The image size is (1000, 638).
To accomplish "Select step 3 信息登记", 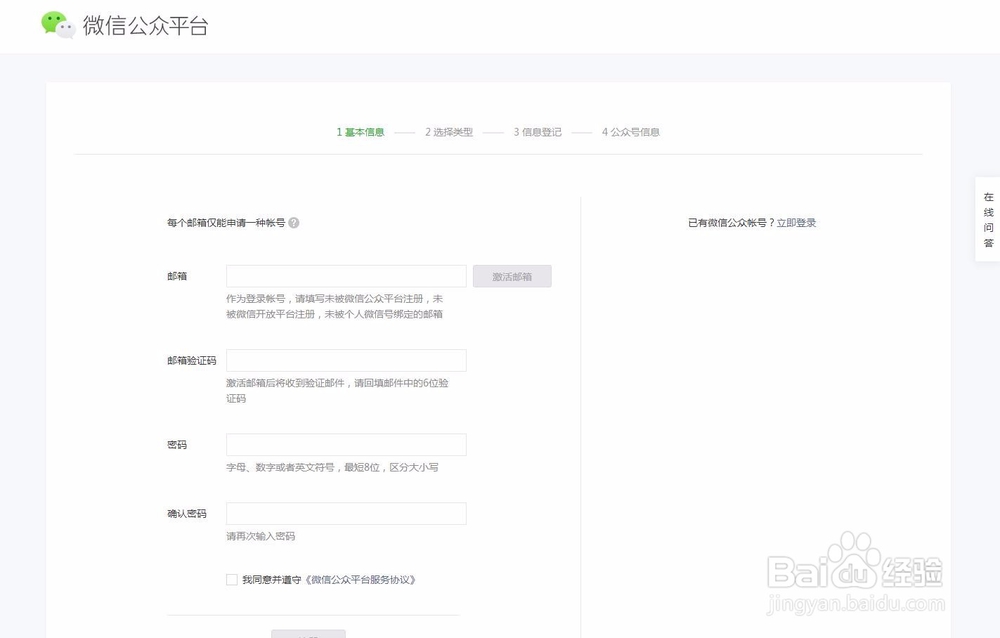I will [538, 132].
